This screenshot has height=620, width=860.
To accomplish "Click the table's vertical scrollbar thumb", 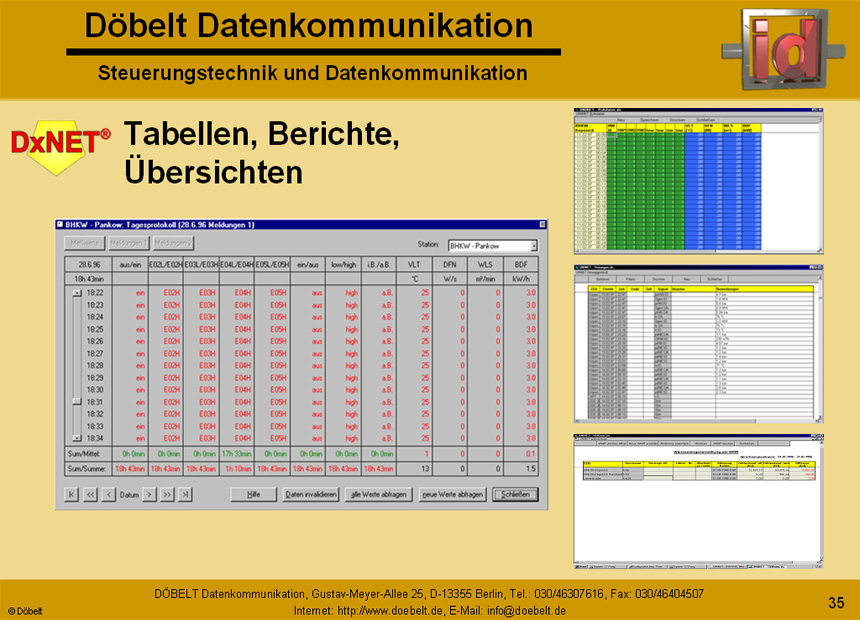I will (77, 402).
